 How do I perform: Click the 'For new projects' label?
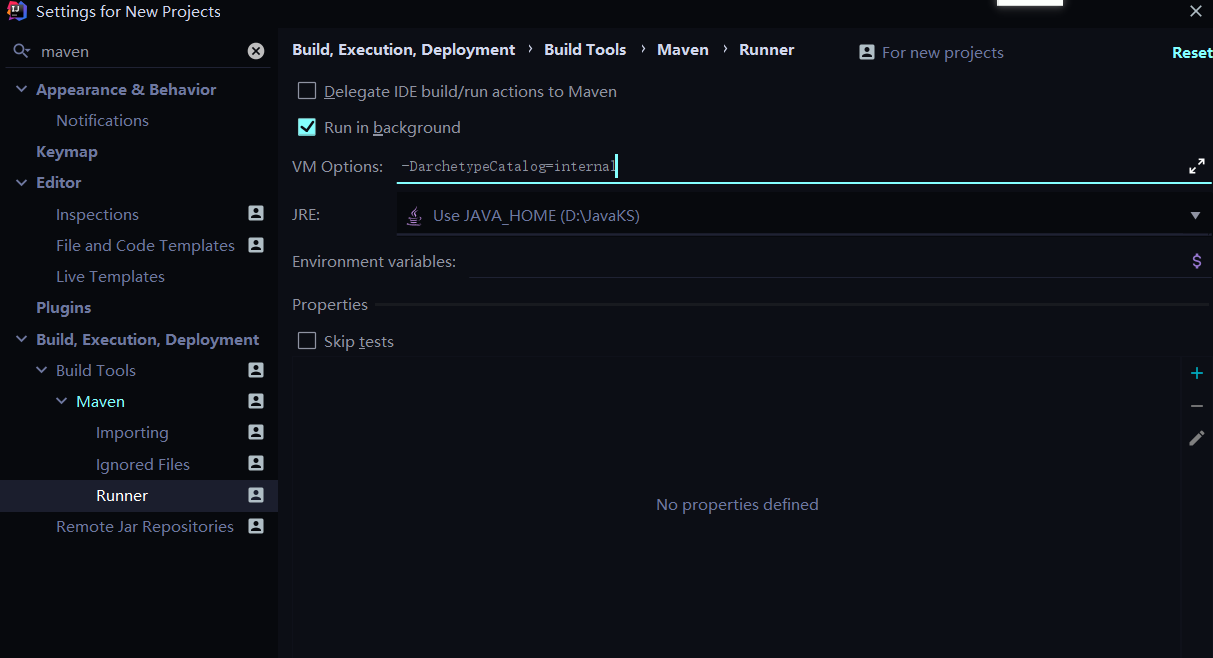point(943,52)
